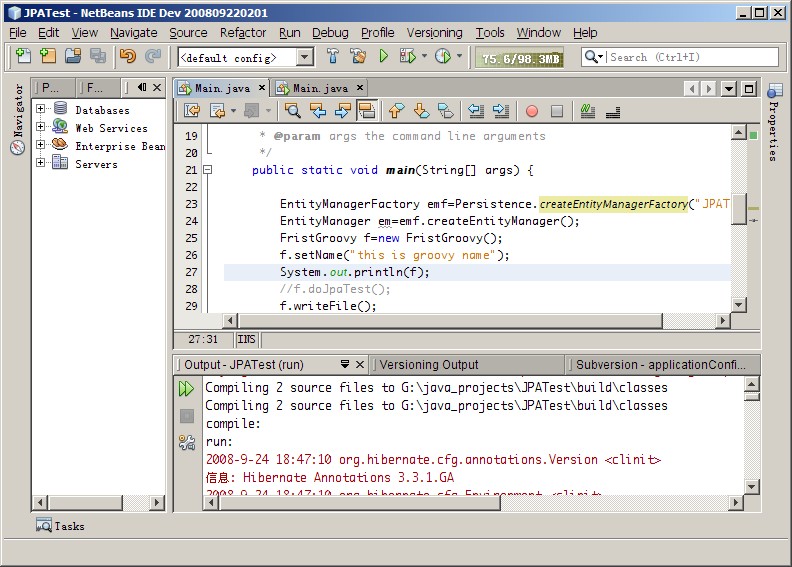
Task: Open the Properties side panel
Action: [773, 122]
